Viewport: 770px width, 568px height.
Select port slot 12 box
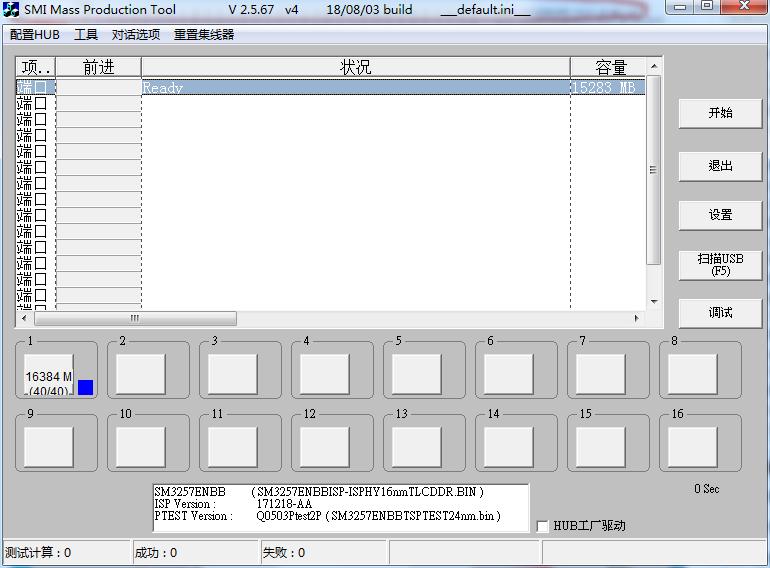(325, 447)
